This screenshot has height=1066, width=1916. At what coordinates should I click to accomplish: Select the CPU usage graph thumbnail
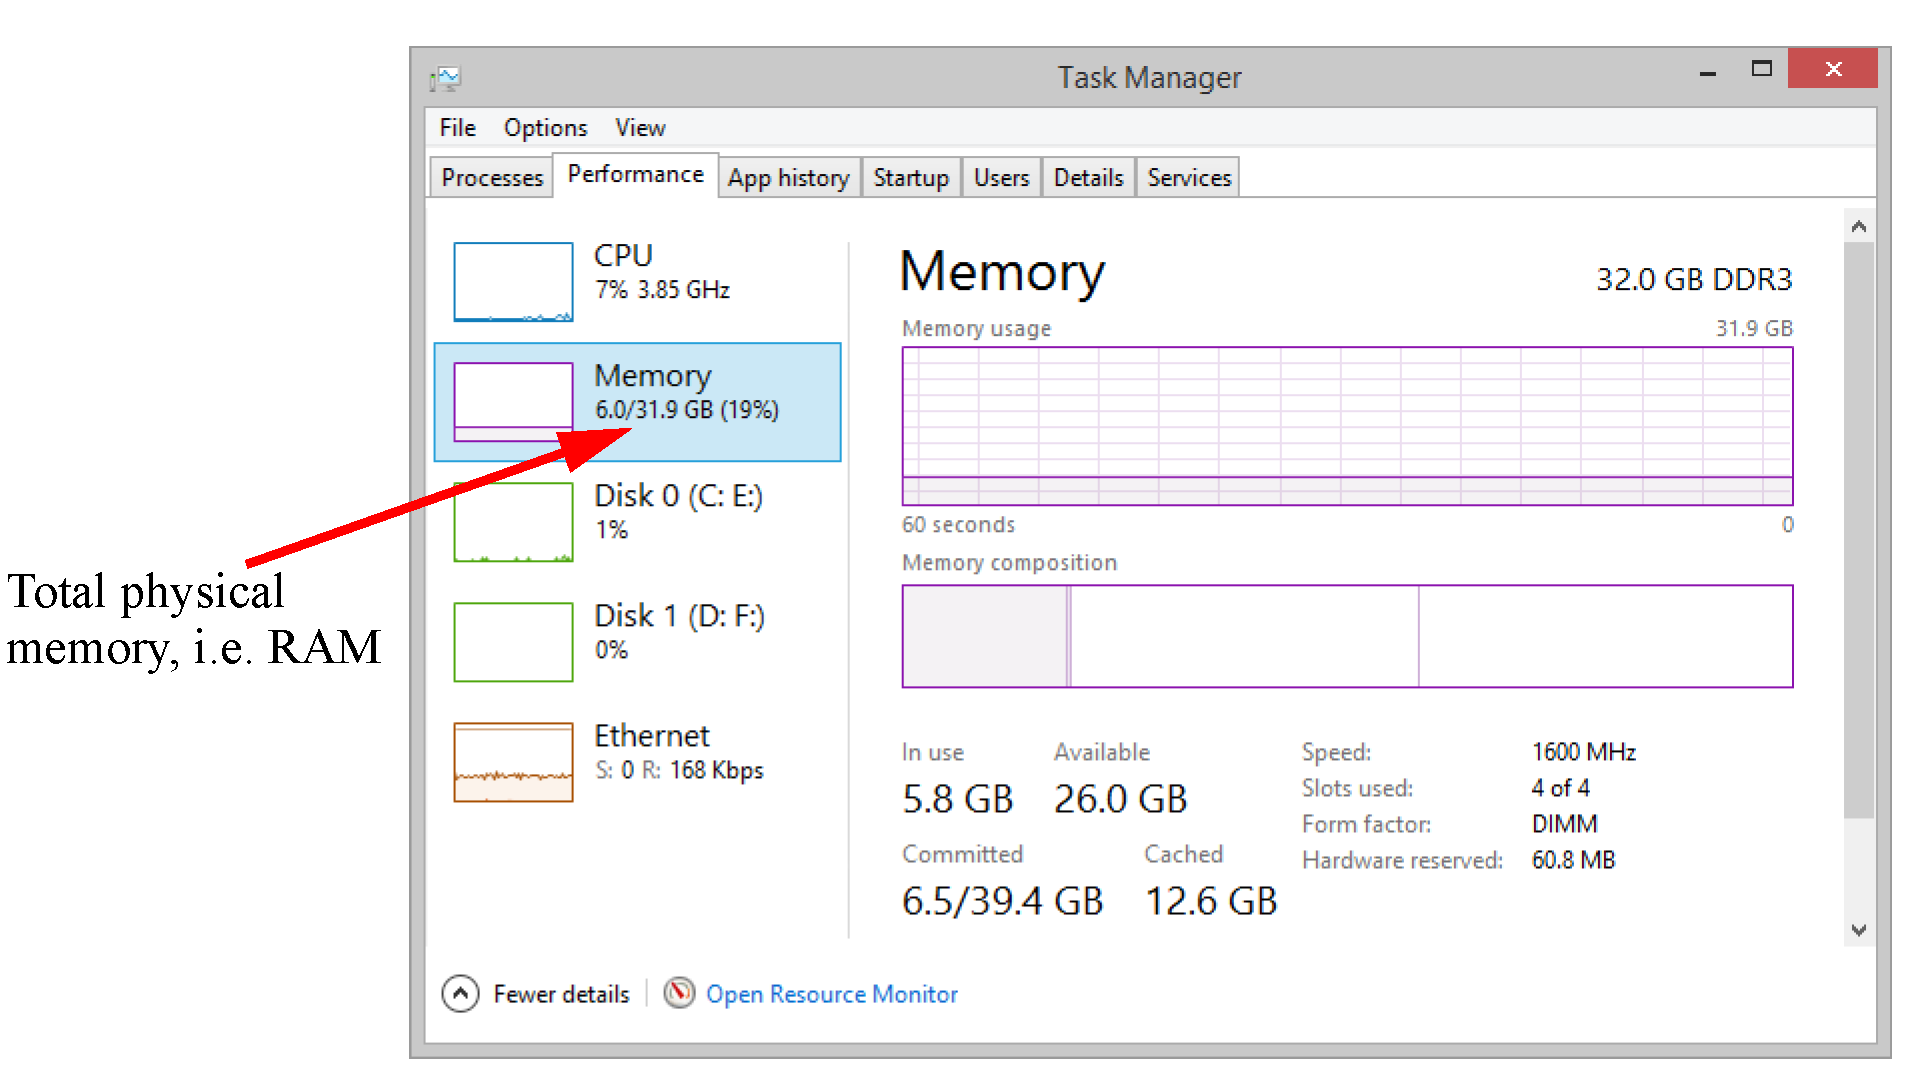(x=513, y=282)
